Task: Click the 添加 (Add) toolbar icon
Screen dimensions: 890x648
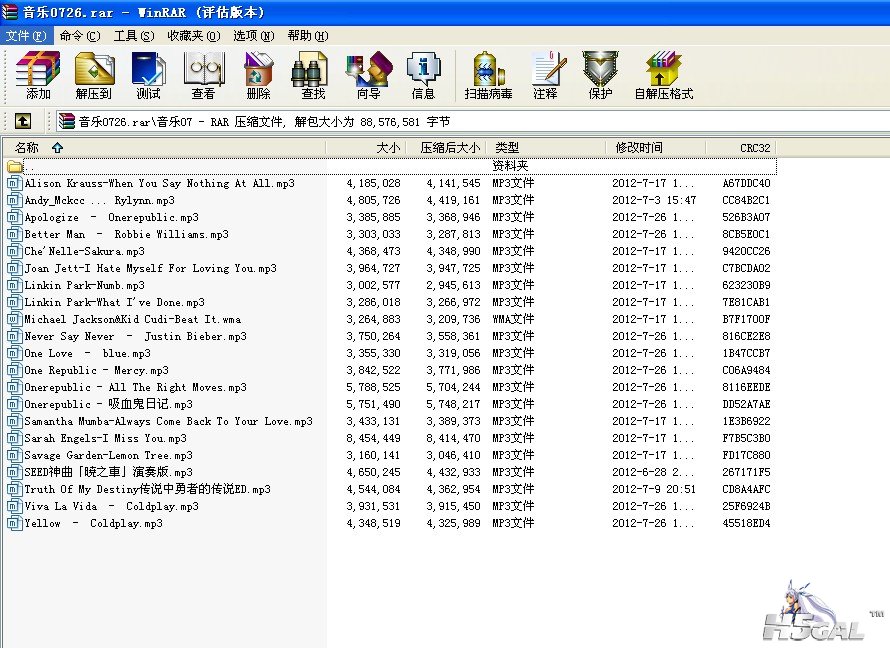Action: [x=38, y=75]
